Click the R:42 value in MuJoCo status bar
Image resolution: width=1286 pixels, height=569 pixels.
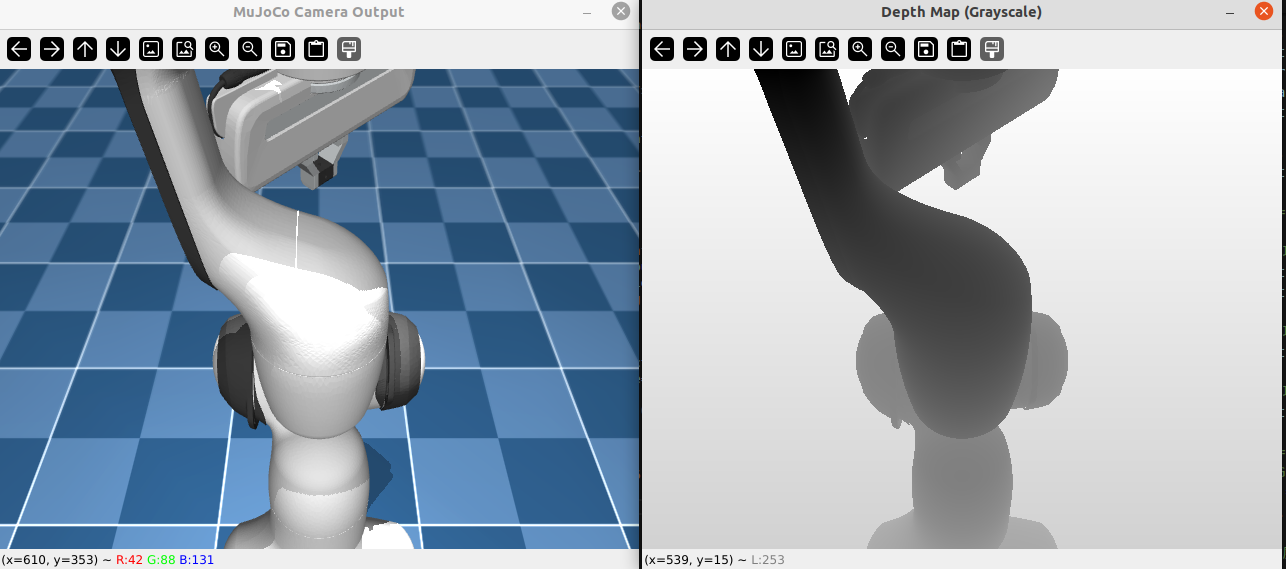click(x=129, y=560)
